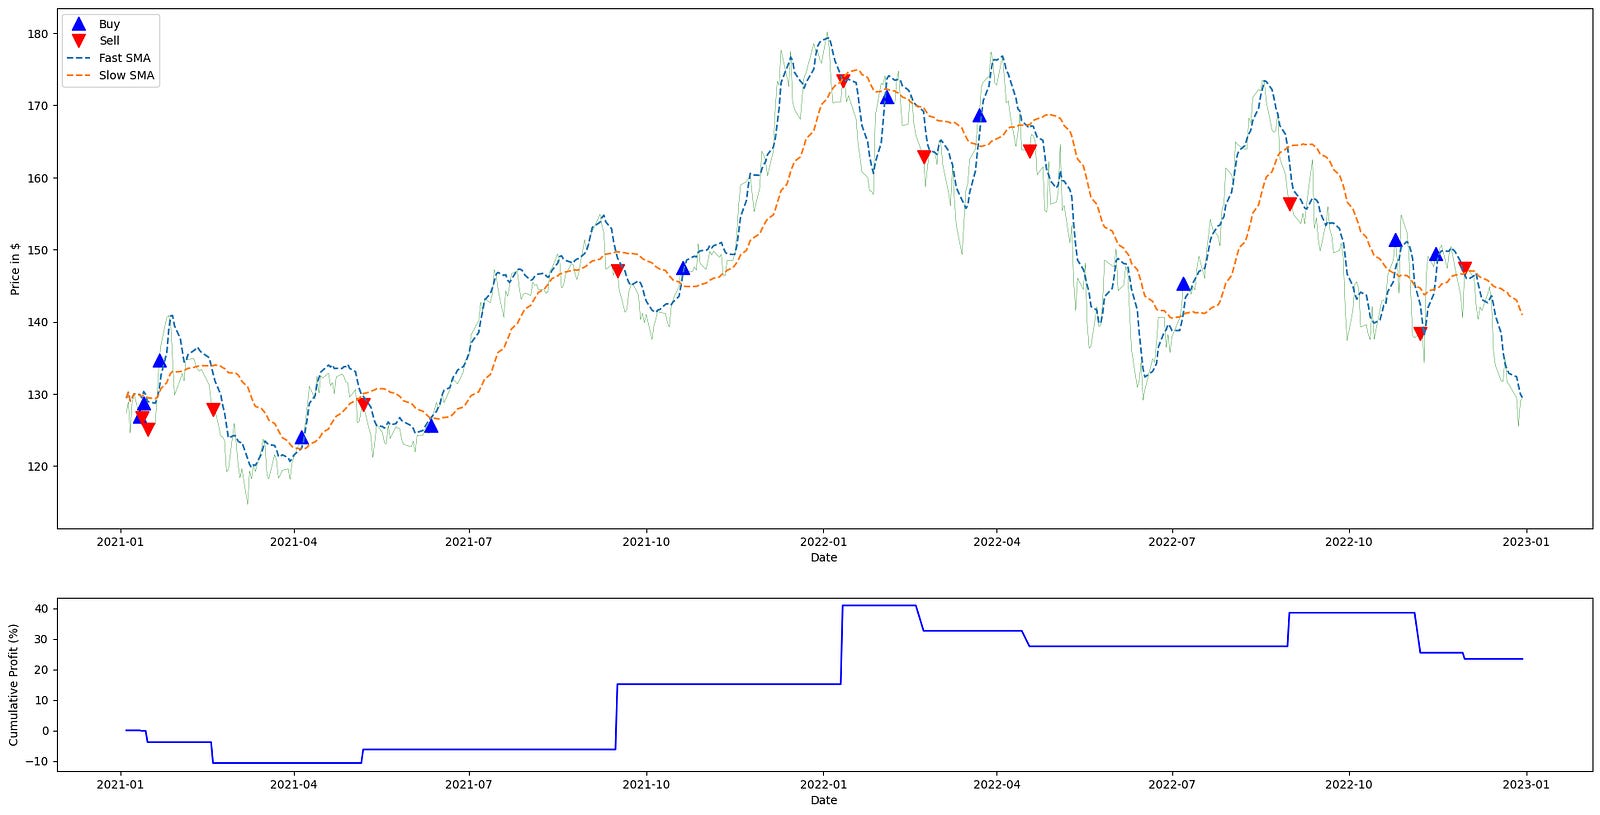Click the buy marker near 147 in October 2021
1600x815 pixels.
pyautogui.click(x=683, y=268)
